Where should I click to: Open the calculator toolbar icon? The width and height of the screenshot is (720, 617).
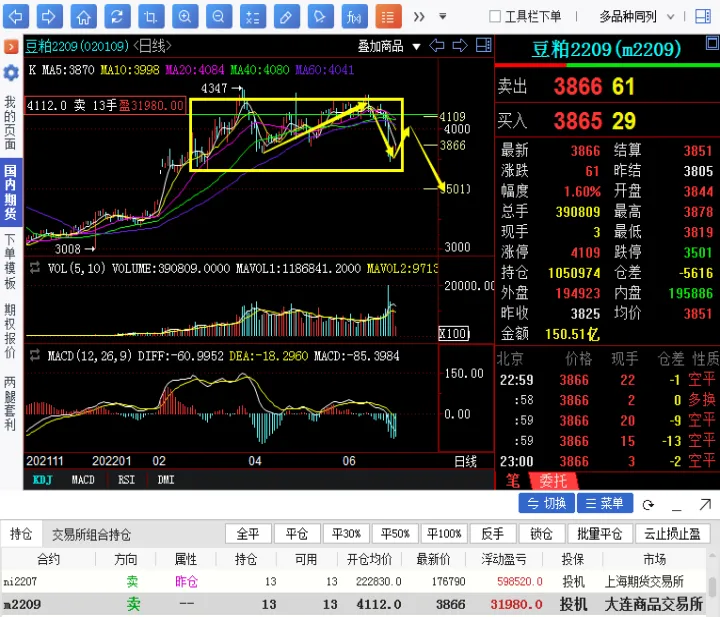pyautogui.click(x=253, y=17)
